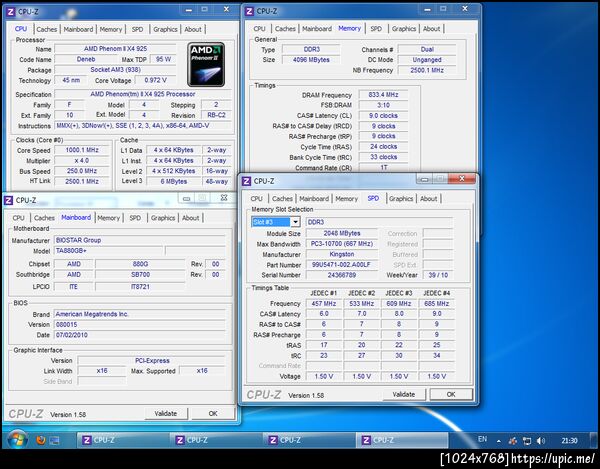
Task: Click the Socket AM3 (938) package value
Action: pos(115,70)
